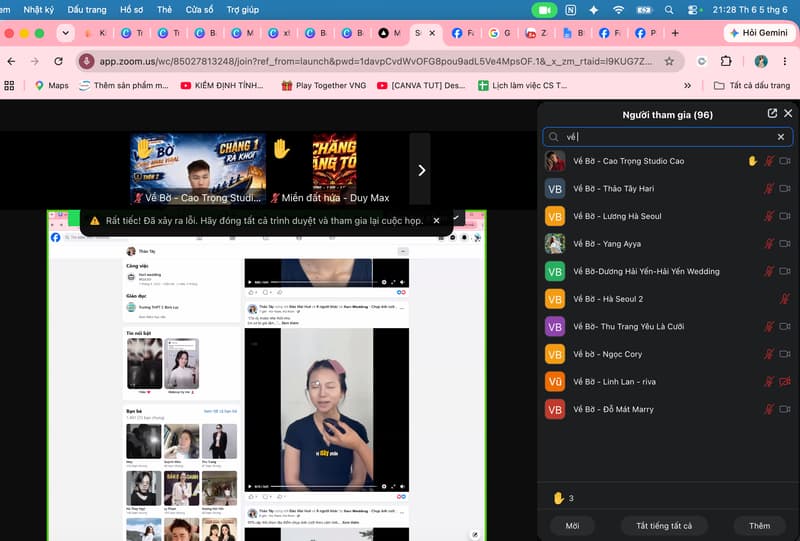The width and height of the screenshot is (800, 541).
Task: Click the address bar URL
Action: pyautogui.click(x=375, y=61)
